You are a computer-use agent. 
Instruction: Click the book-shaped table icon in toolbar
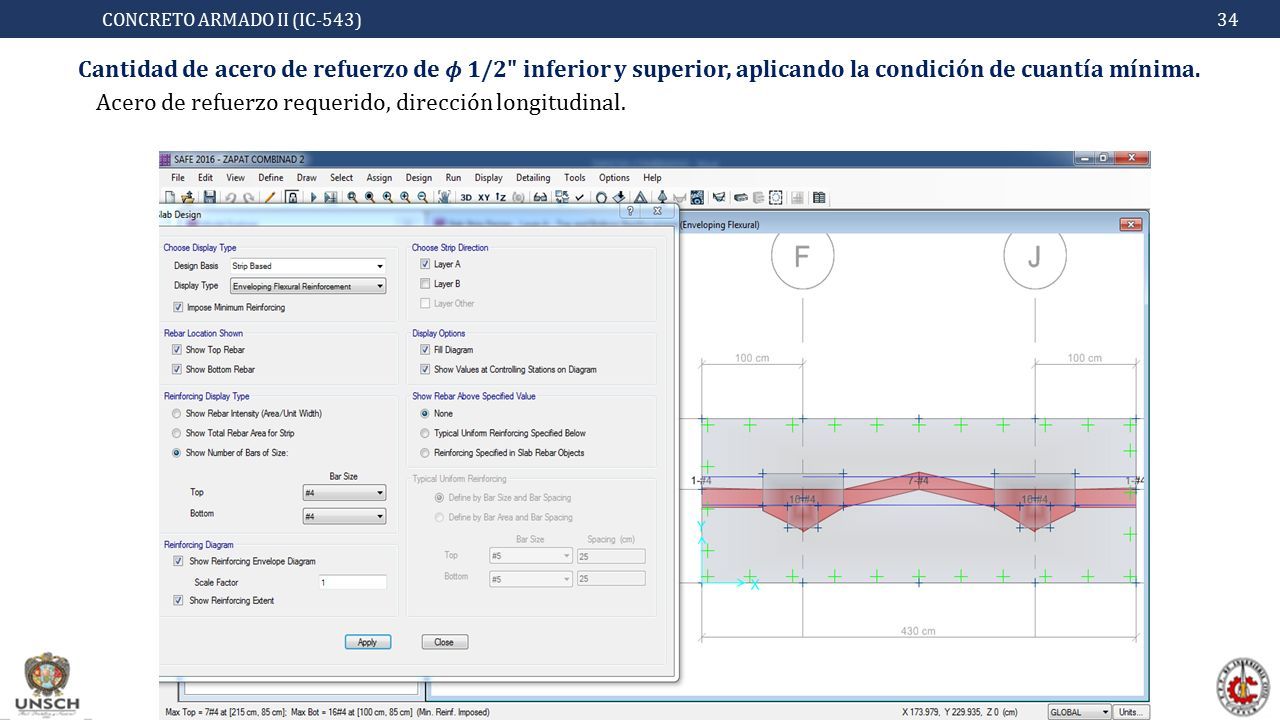click(819, 197)
